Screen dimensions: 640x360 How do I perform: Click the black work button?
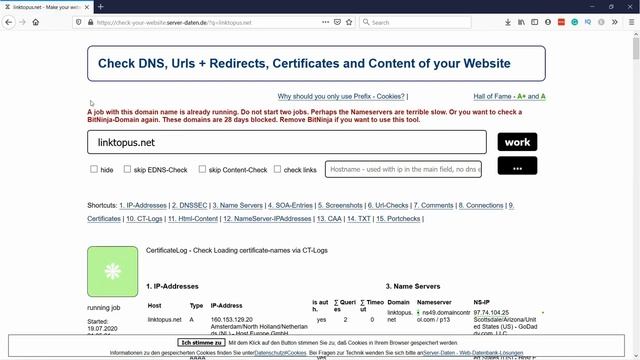[x=517, y=142]
